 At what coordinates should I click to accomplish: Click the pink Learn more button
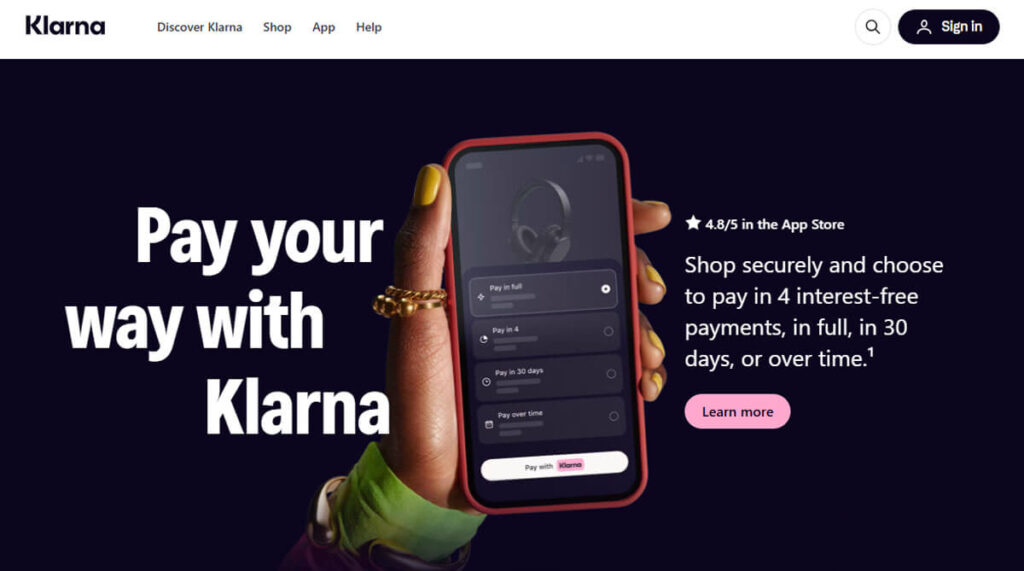[737, 412]
